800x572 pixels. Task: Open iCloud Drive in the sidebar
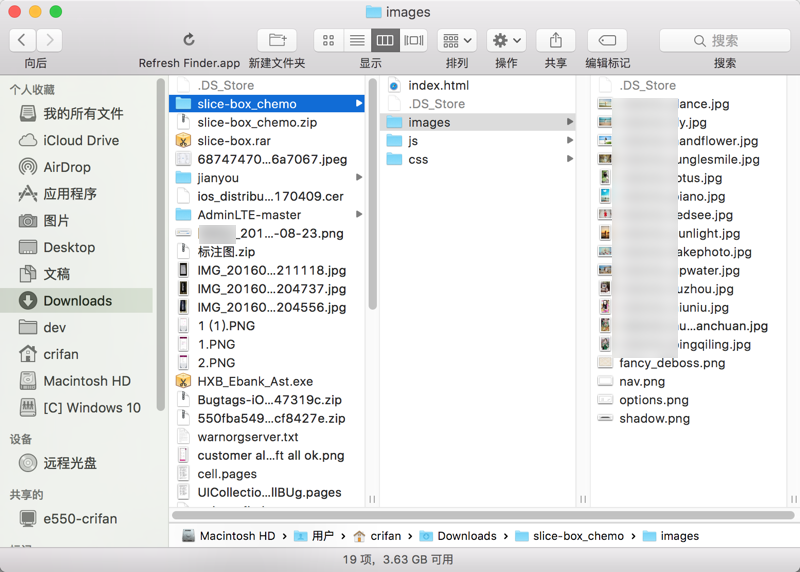click(77, 140)
